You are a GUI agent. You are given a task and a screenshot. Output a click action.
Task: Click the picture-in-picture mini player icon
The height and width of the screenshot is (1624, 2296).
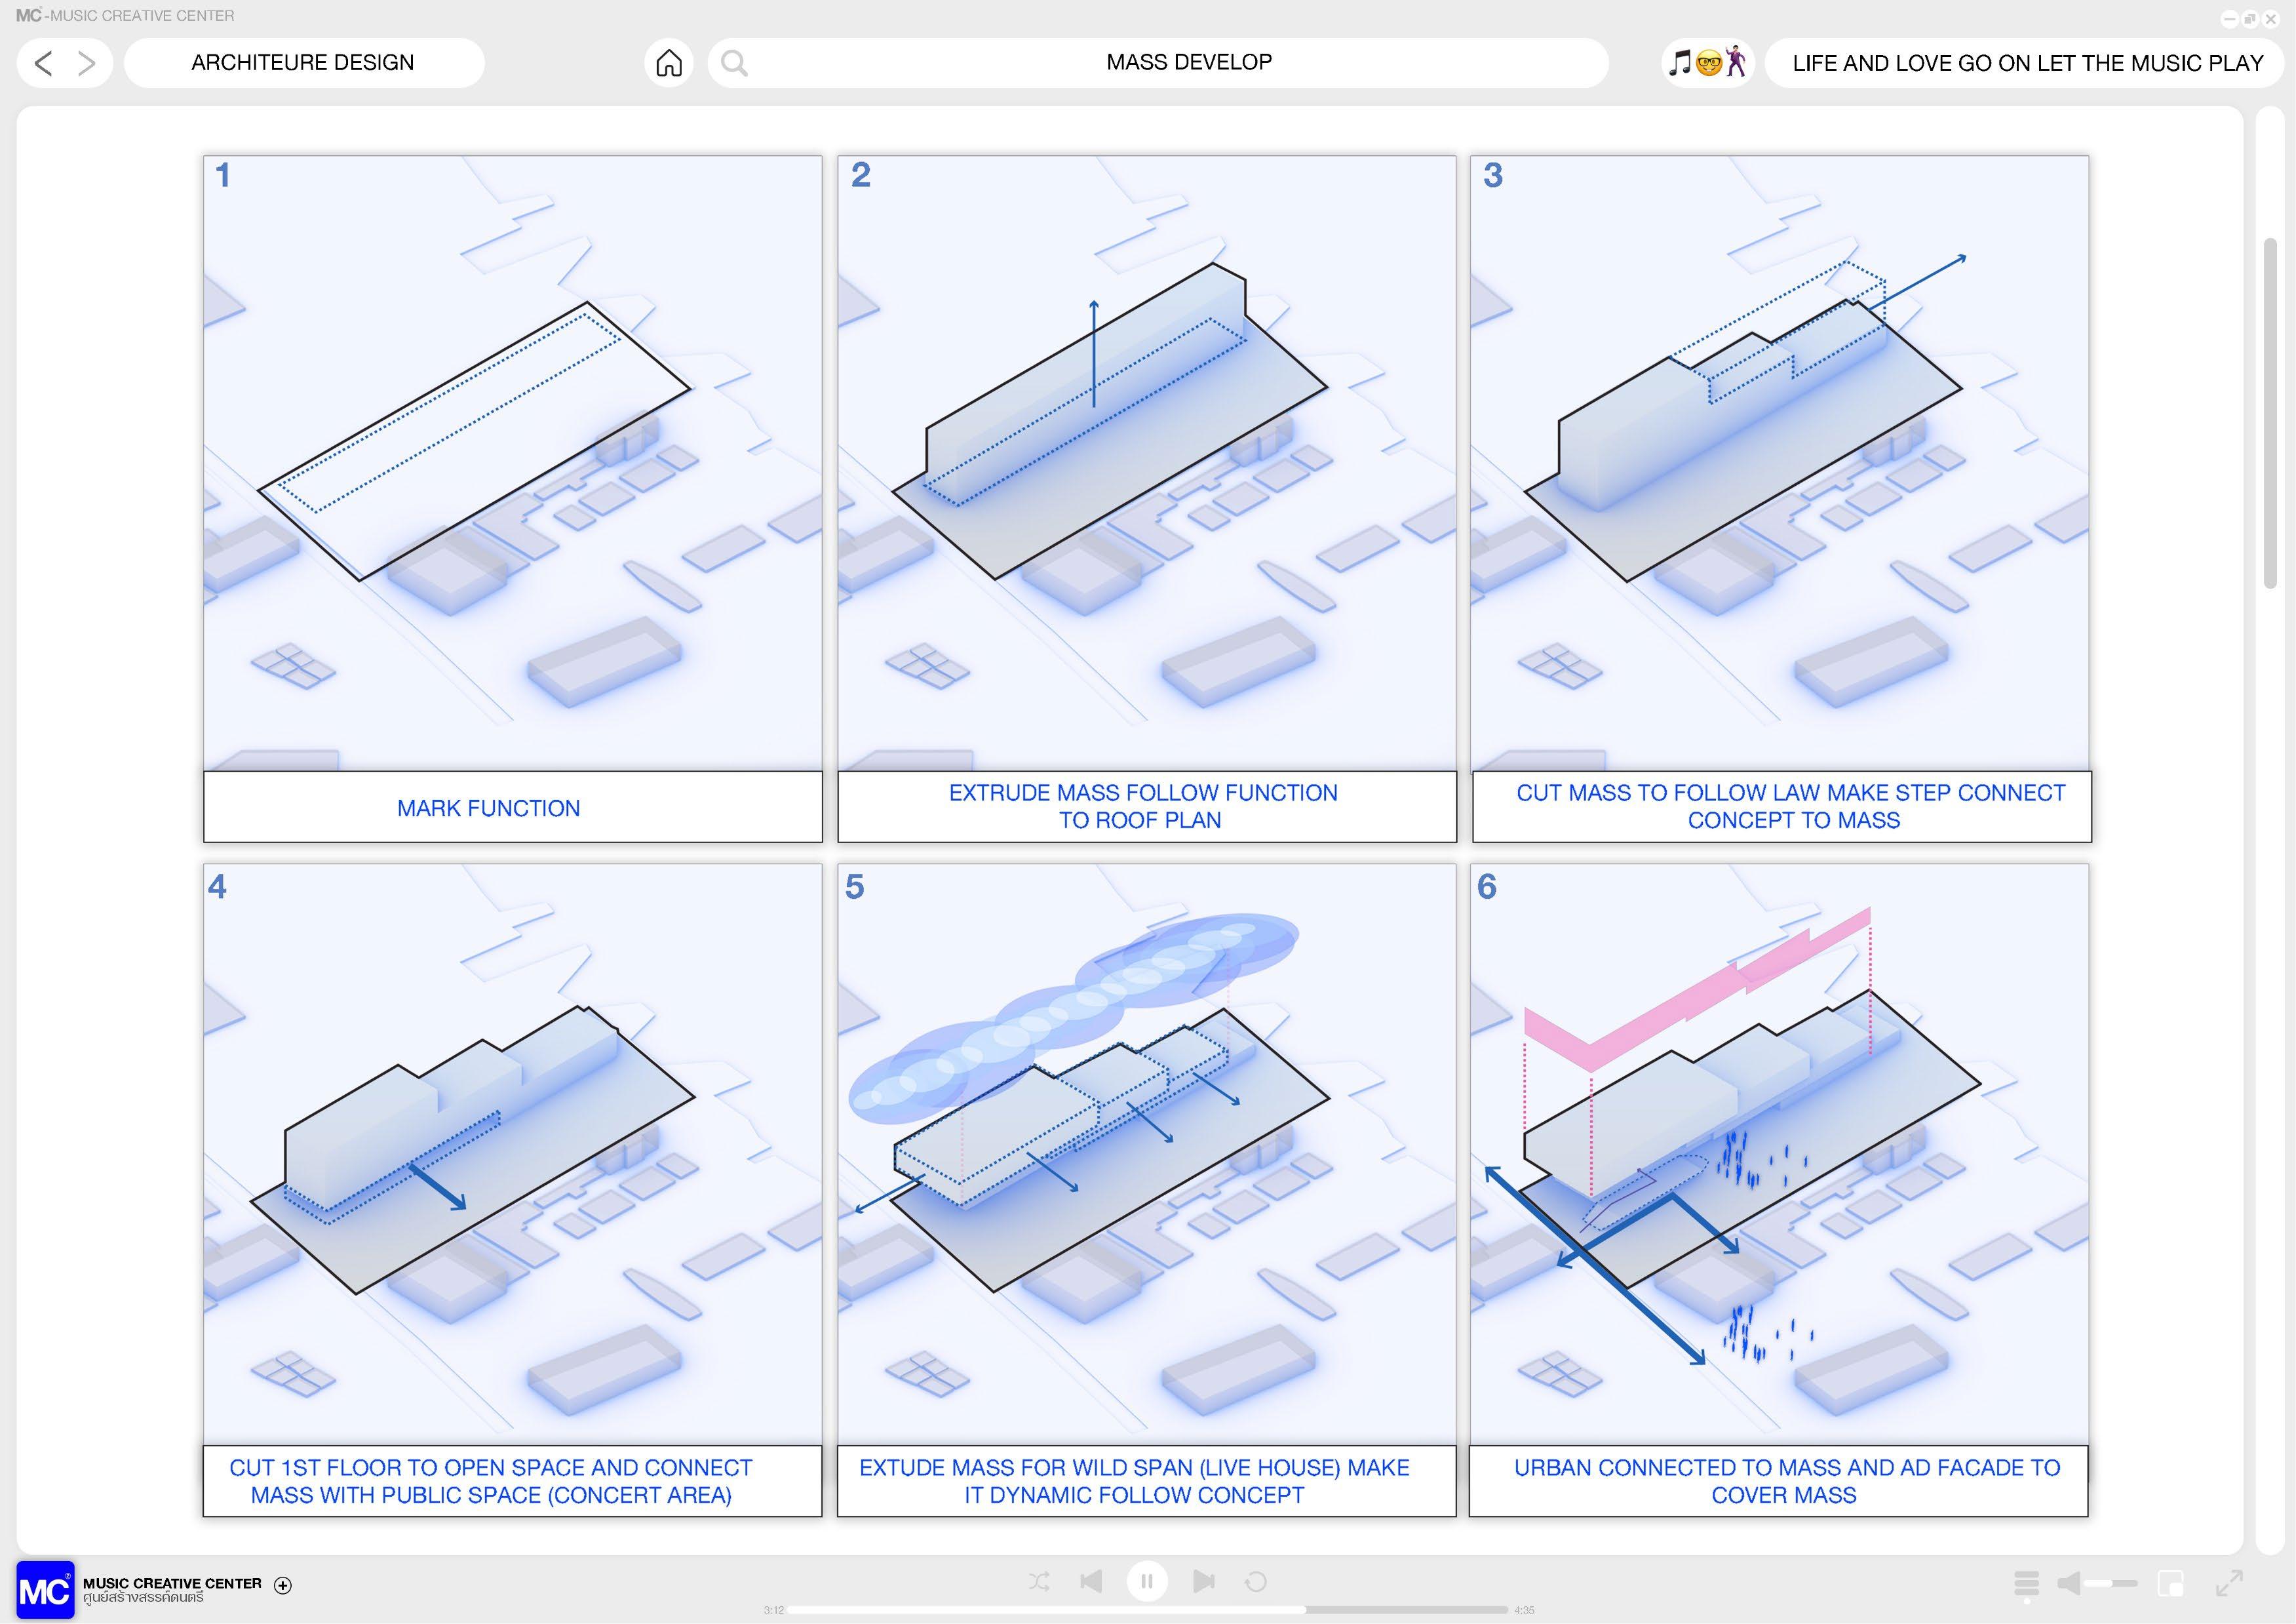pos(2171,1583)
